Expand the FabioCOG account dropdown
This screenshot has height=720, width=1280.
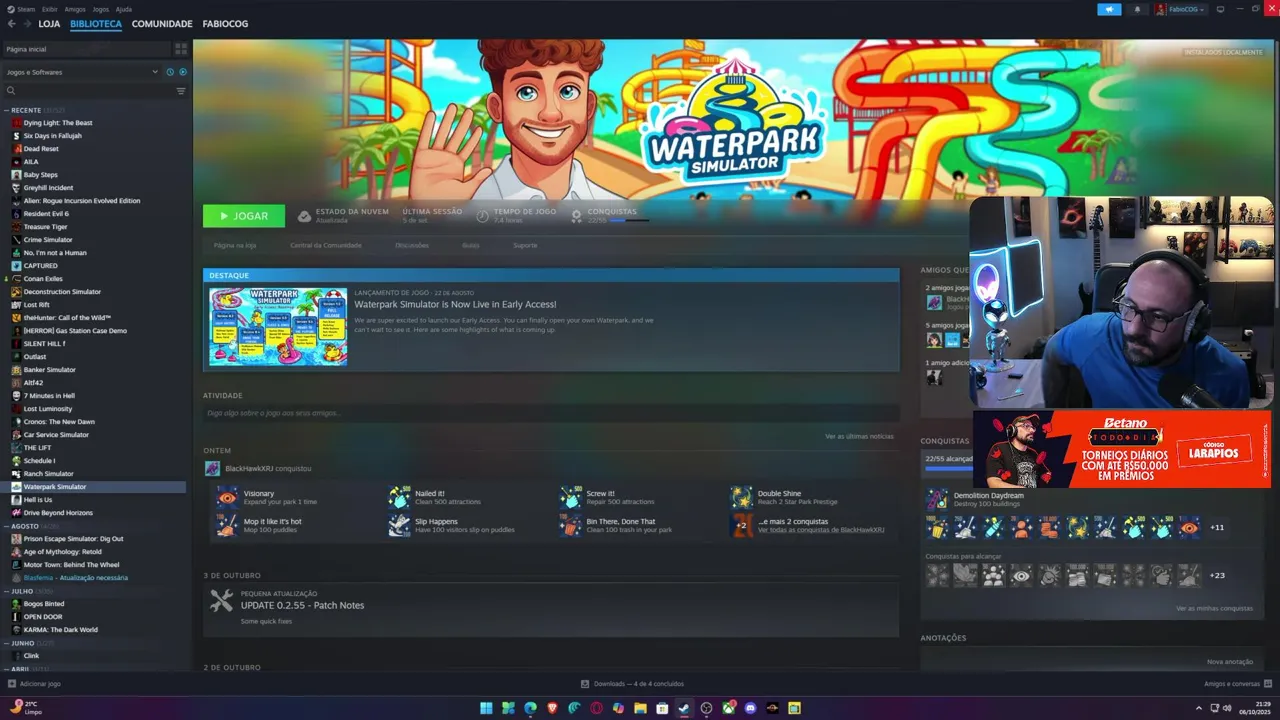pyautogui.click(x=1181, y=9)
